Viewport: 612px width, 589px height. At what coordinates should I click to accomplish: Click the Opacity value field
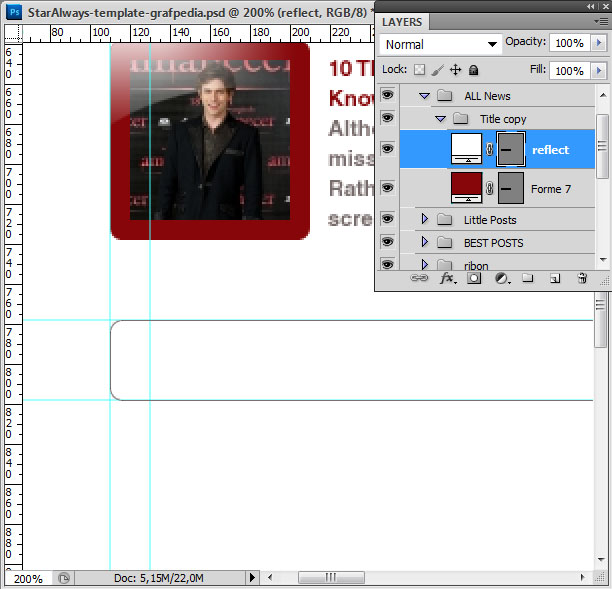coord(570,43)
